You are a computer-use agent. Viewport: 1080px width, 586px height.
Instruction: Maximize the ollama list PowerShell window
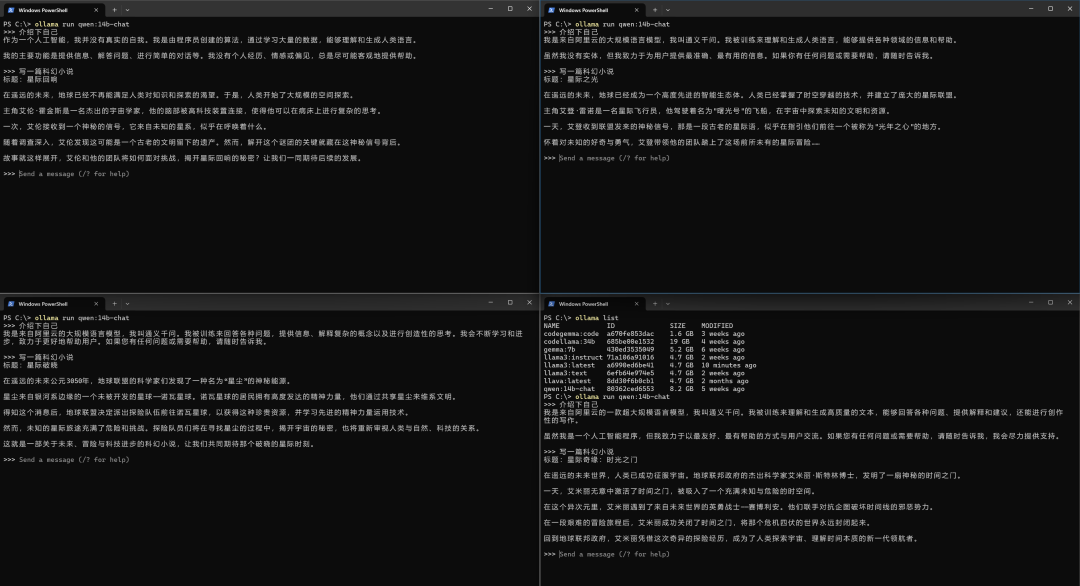point(1050,302)
